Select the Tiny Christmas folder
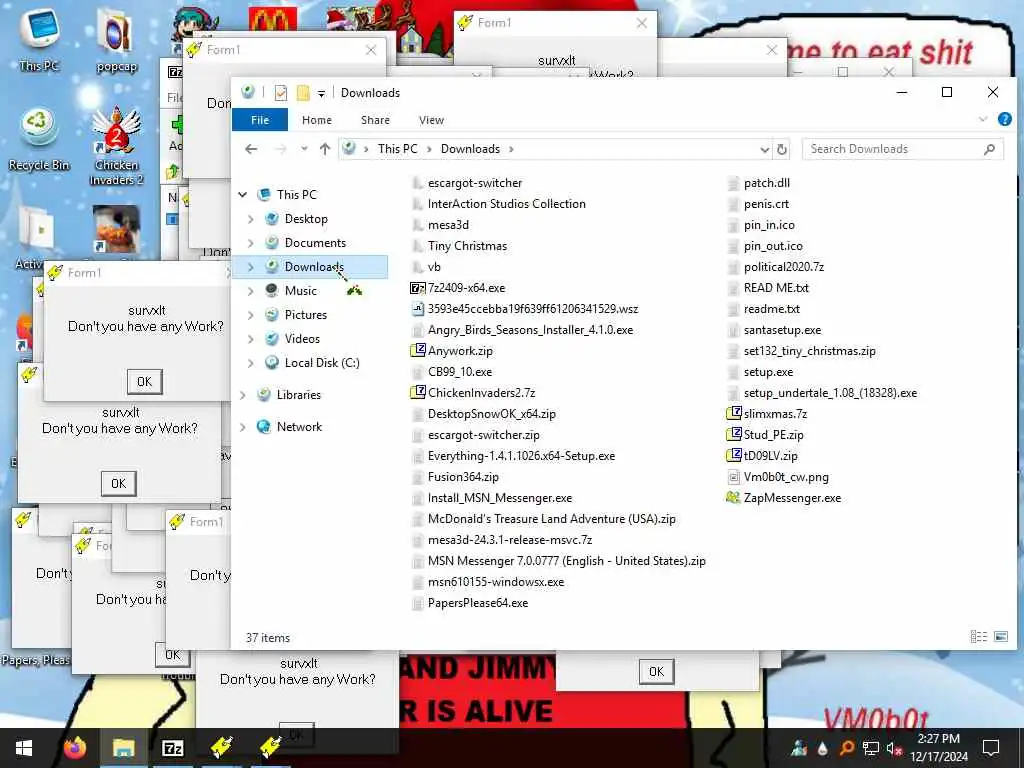This screenshot has width=1024, height=768. tap(459, 246)
